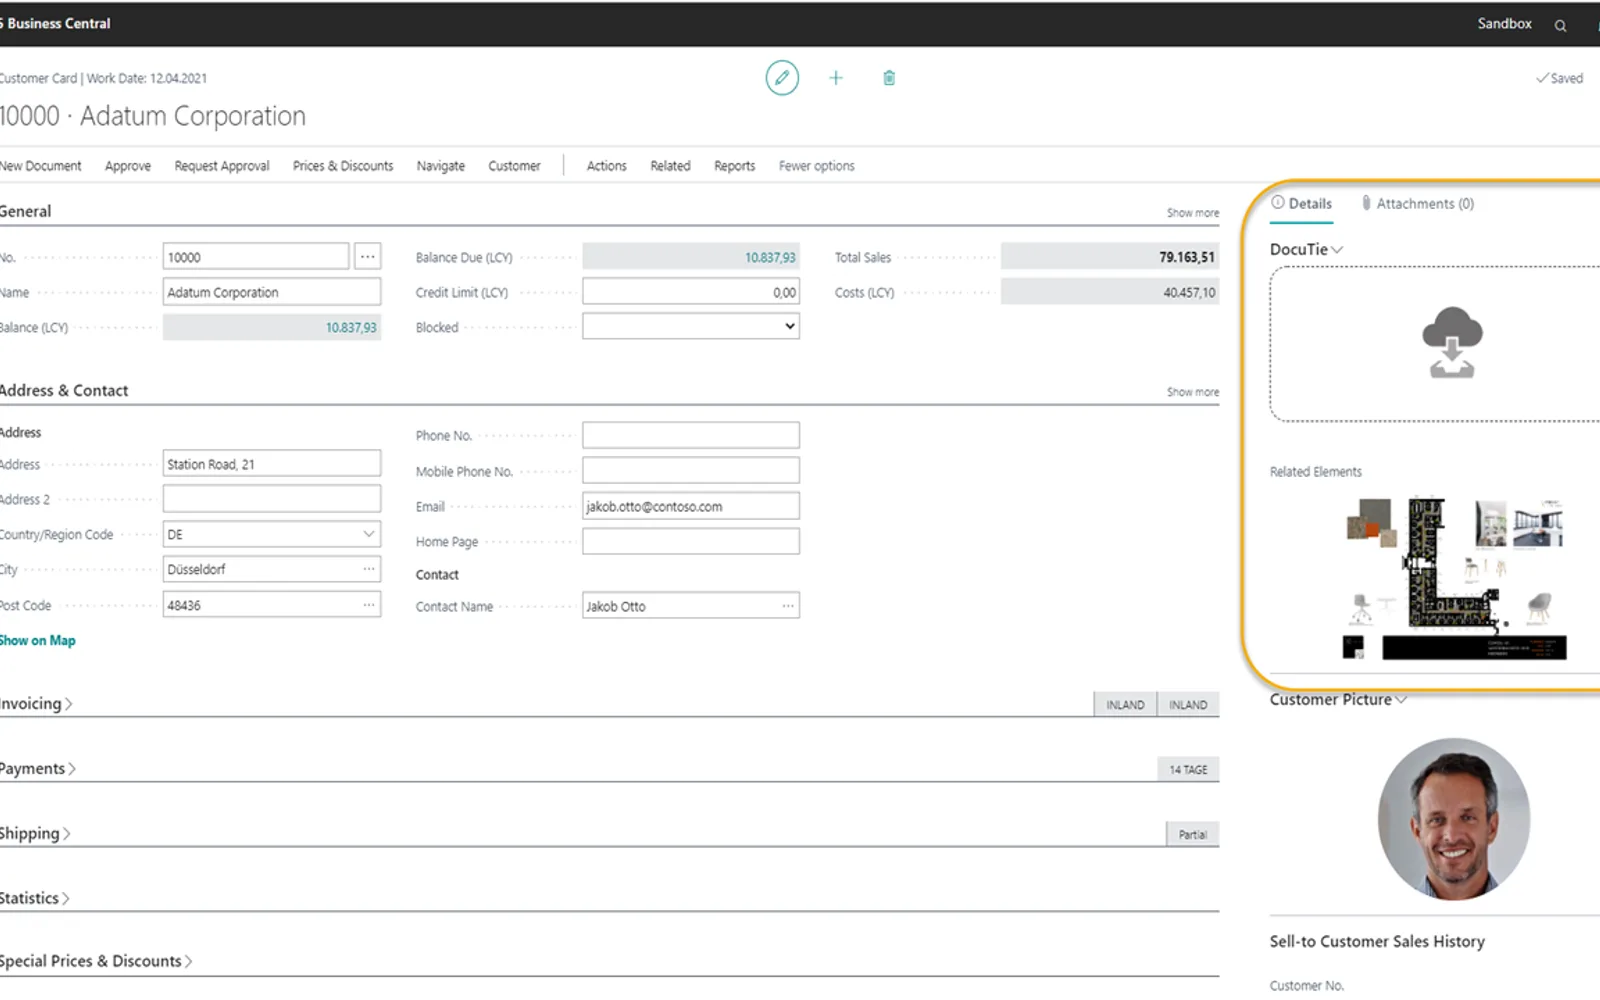The width and height of the screenshot is (1600, 1000).
Task: Expand the DocuTie chevron menu
Action: pos(1337,250)
